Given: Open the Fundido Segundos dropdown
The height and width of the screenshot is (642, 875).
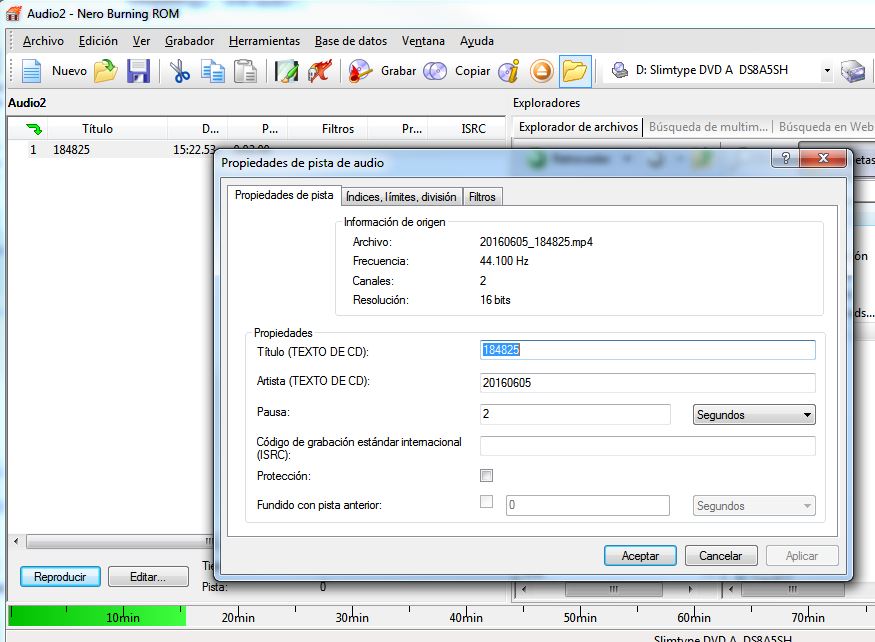Looking at the screenshot, I should pyautogui.click(x=754, y=506).
